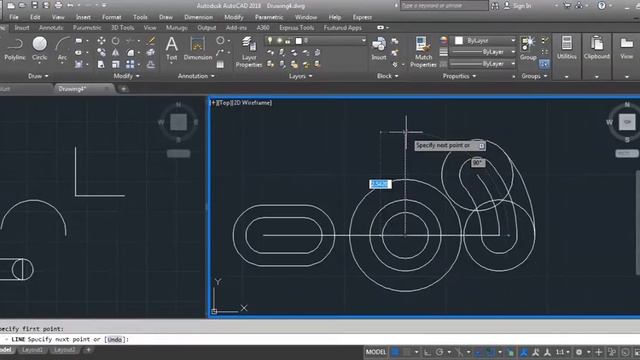Expand the Properties panel
The image size is (640, 360).
(459, 76)
